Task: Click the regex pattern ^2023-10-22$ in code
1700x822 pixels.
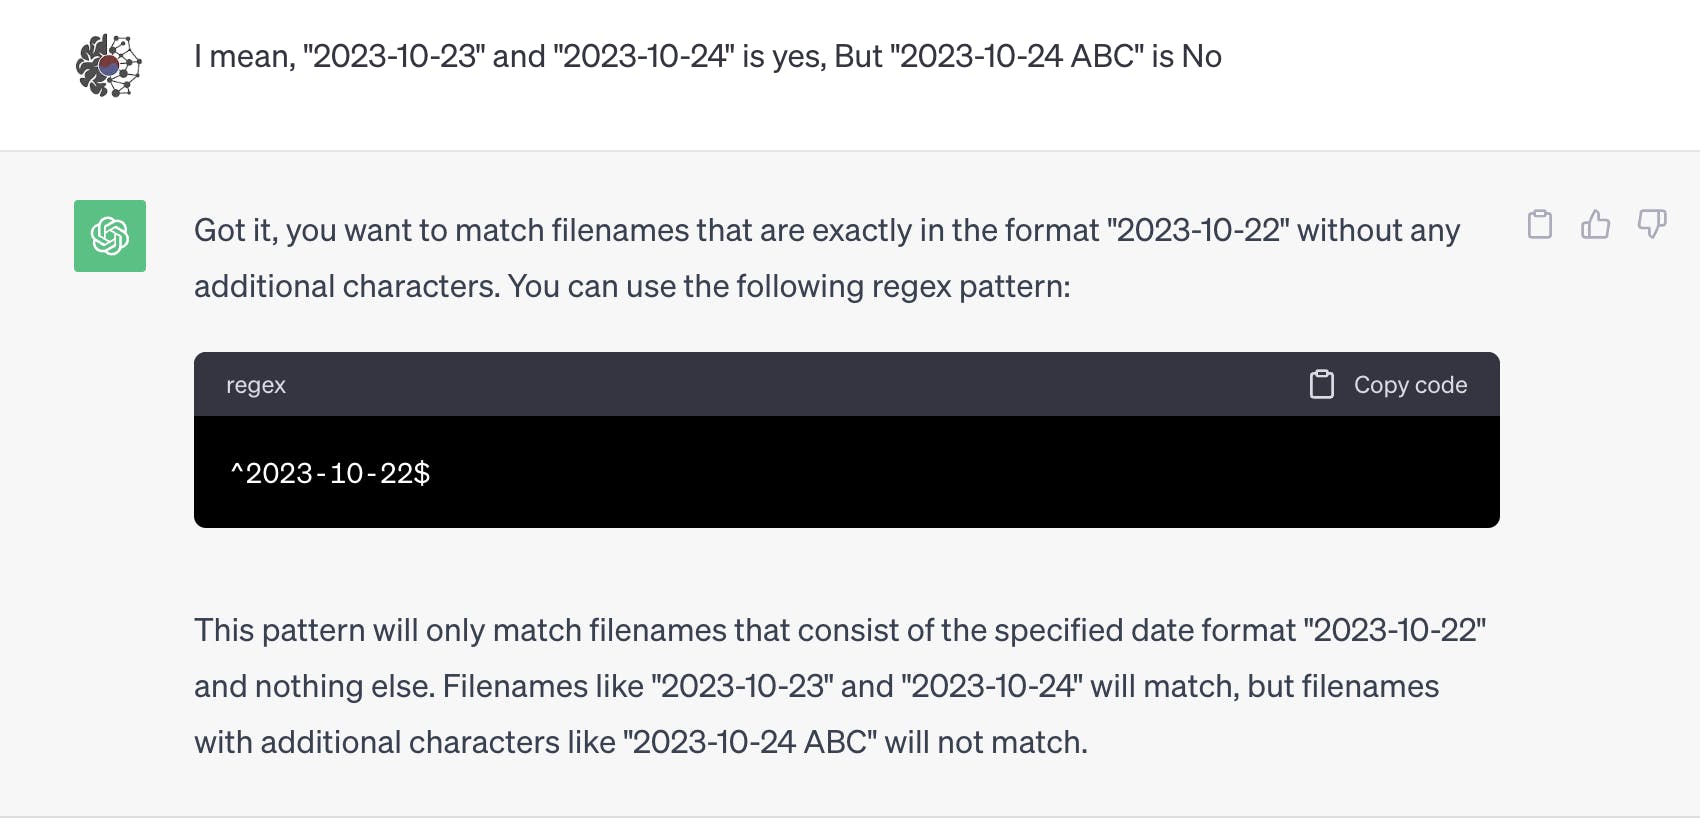Action: coord(331,473)
